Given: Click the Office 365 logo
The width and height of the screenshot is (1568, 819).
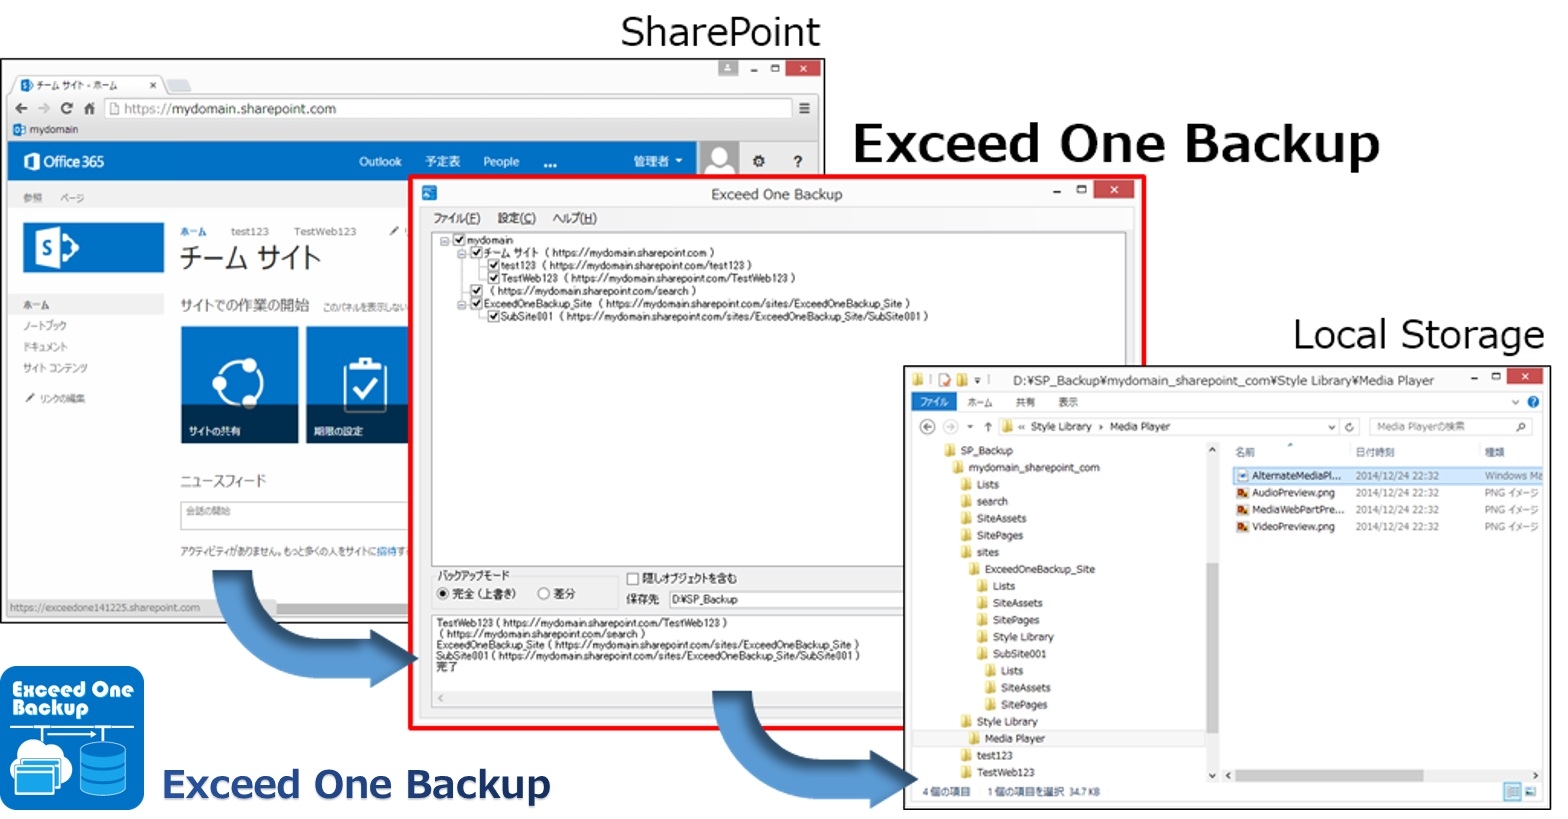Looking at the screenshot, I should tap(64, 161).
